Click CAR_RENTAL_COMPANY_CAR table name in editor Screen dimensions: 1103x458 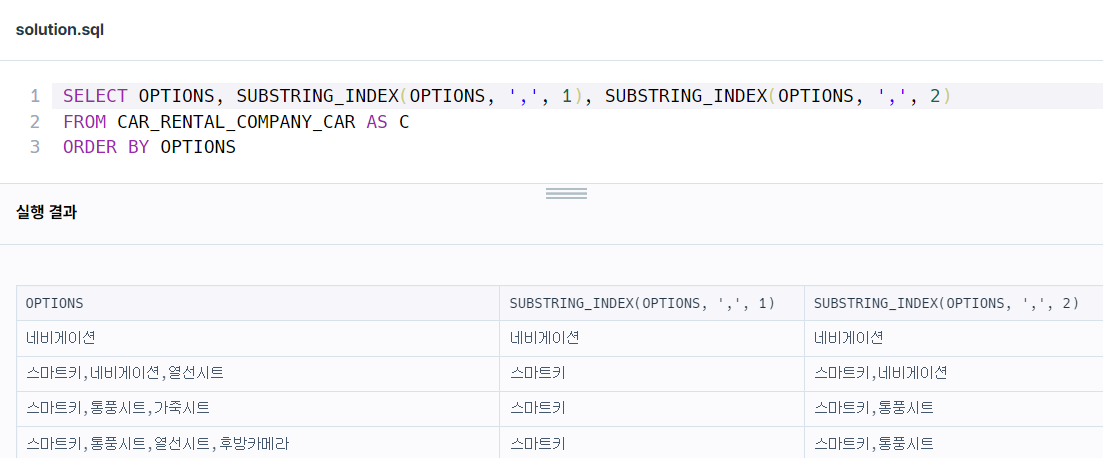pyautogui.click(x=236, y=122)
